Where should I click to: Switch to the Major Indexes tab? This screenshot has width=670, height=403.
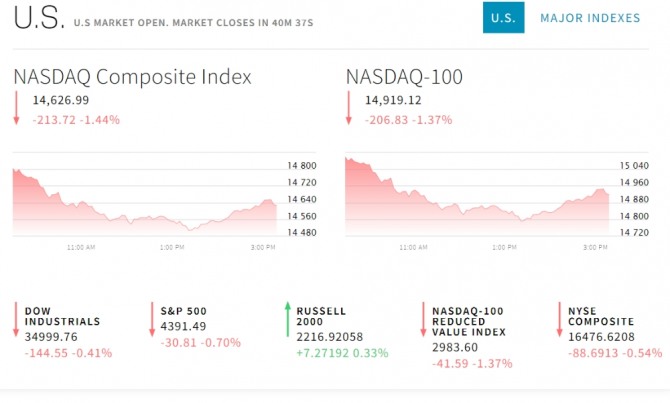click(590, 18)
